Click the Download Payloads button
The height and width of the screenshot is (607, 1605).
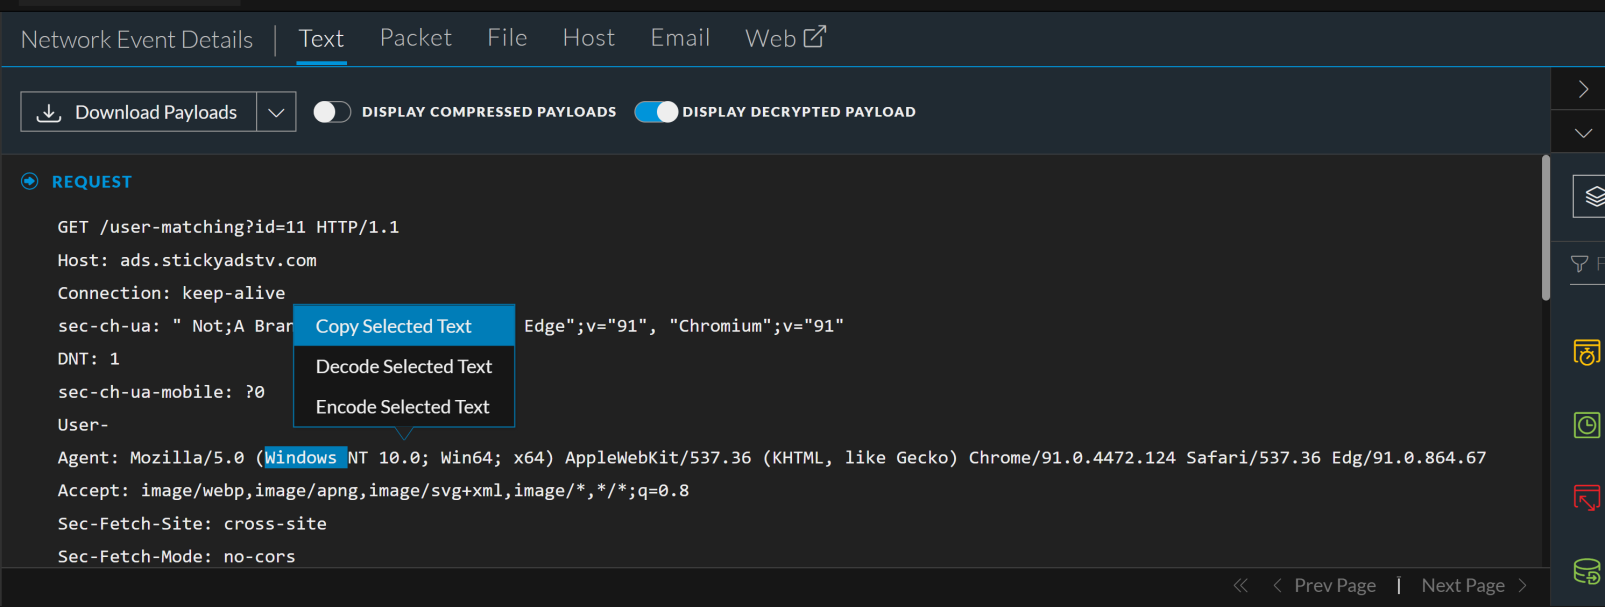[x=139, y=112]
